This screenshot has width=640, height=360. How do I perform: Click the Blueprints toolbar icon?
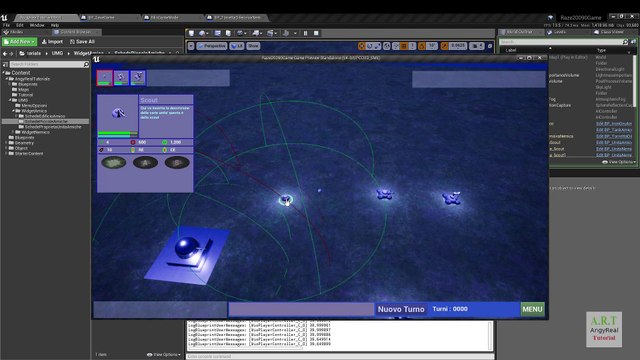point(256,33)
